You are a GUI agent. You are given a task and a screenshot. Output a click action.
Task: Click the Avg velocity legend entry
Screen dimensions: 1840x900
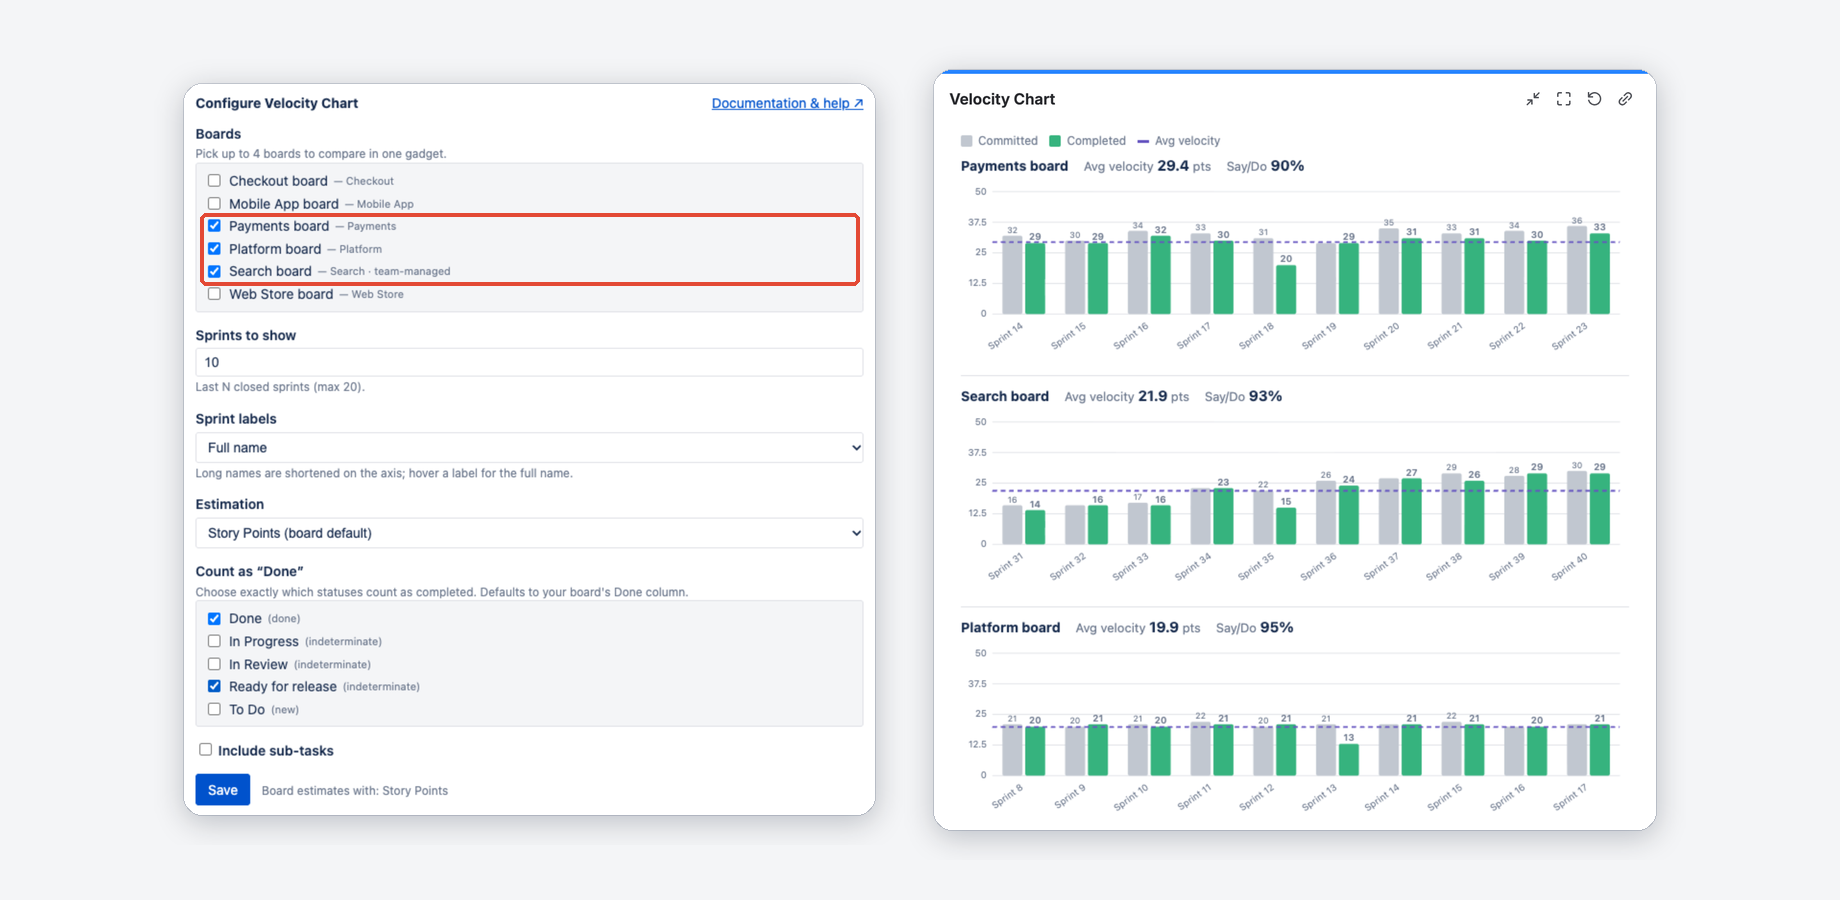point(1179,141)
